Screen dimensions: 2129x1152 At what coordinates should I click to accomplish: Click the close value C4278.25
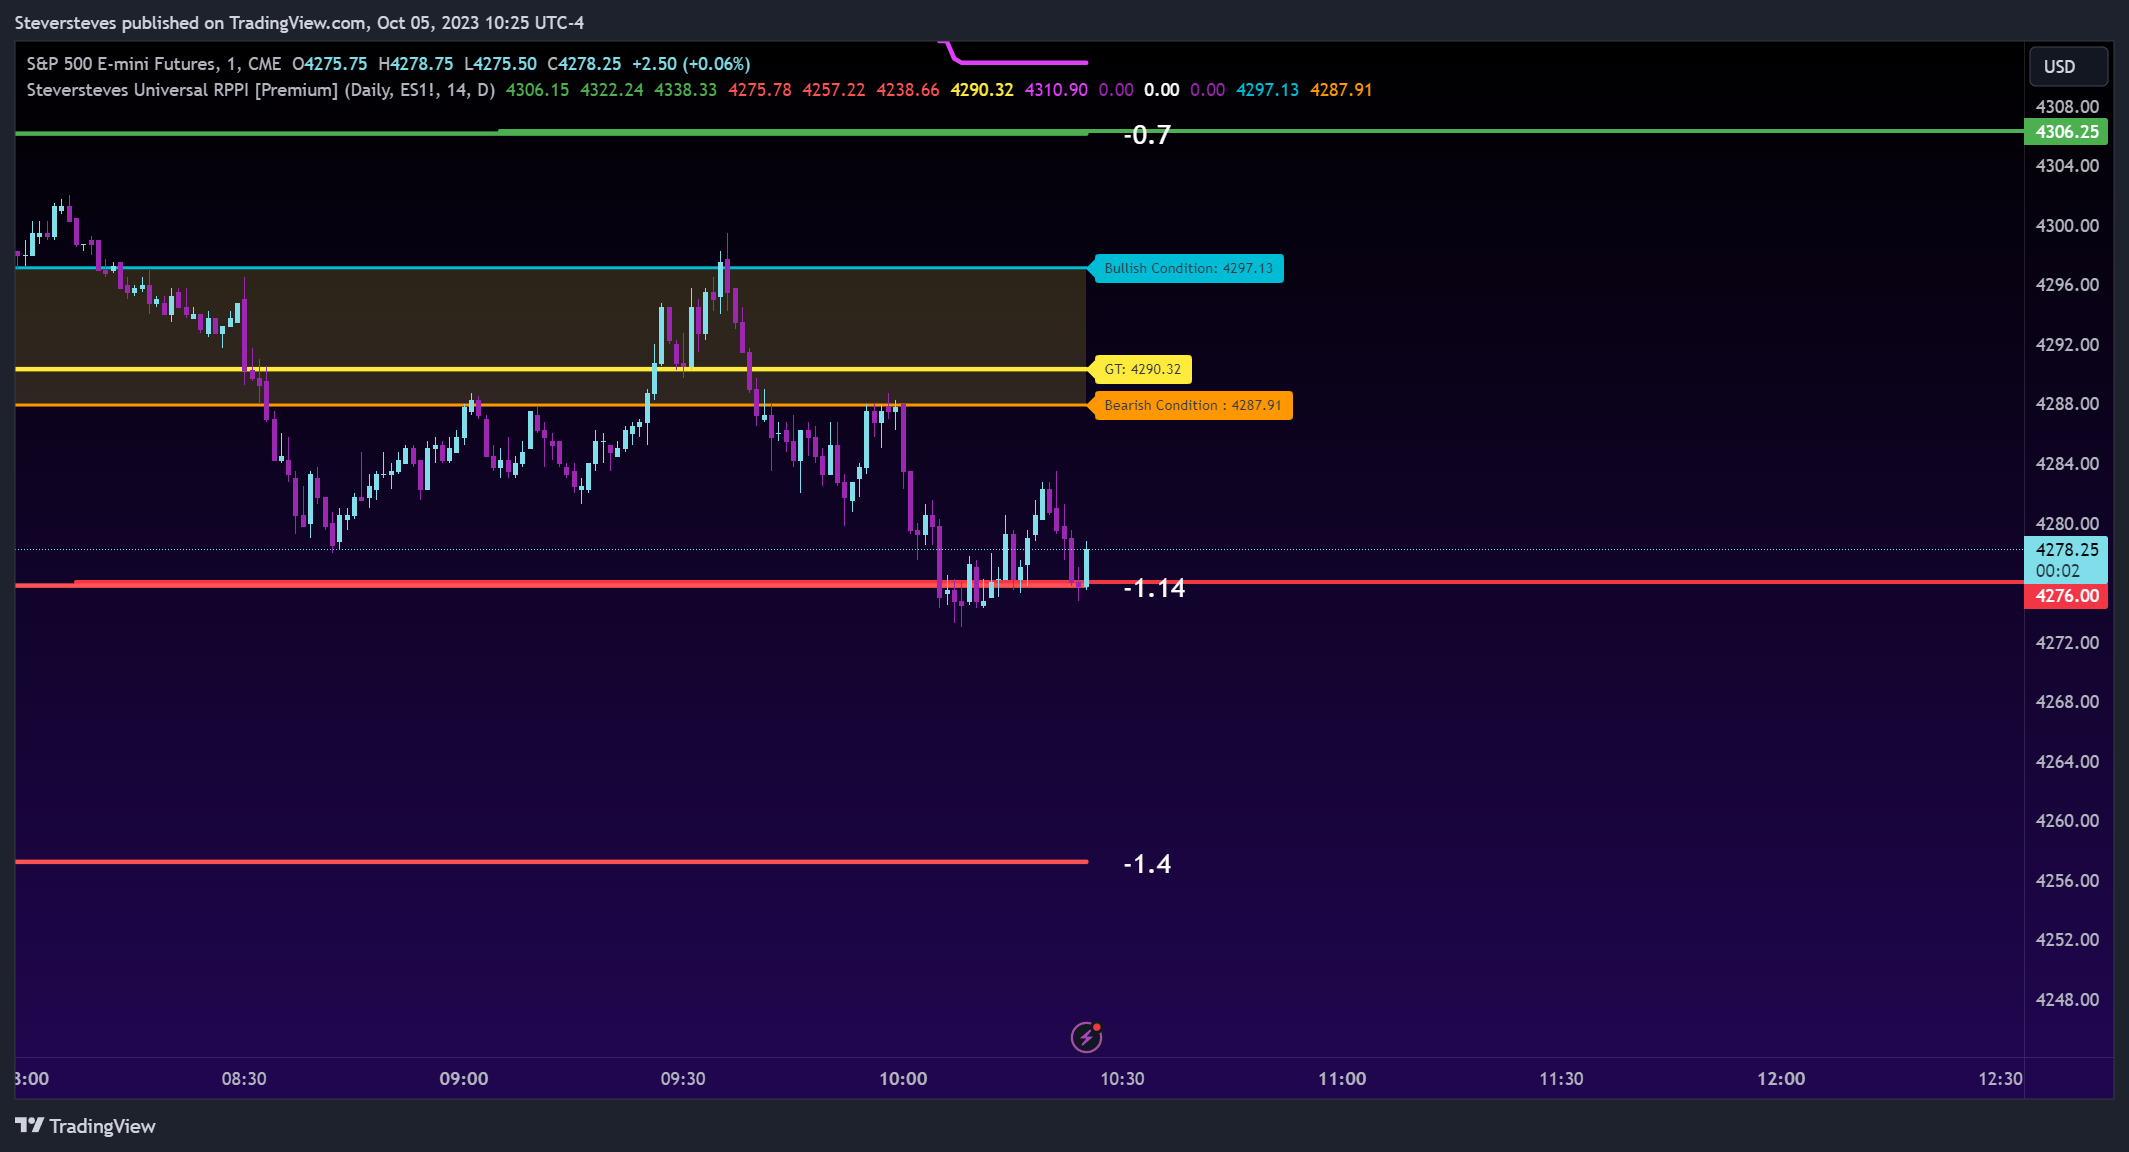pyautogui.click(x=584, y=64)
